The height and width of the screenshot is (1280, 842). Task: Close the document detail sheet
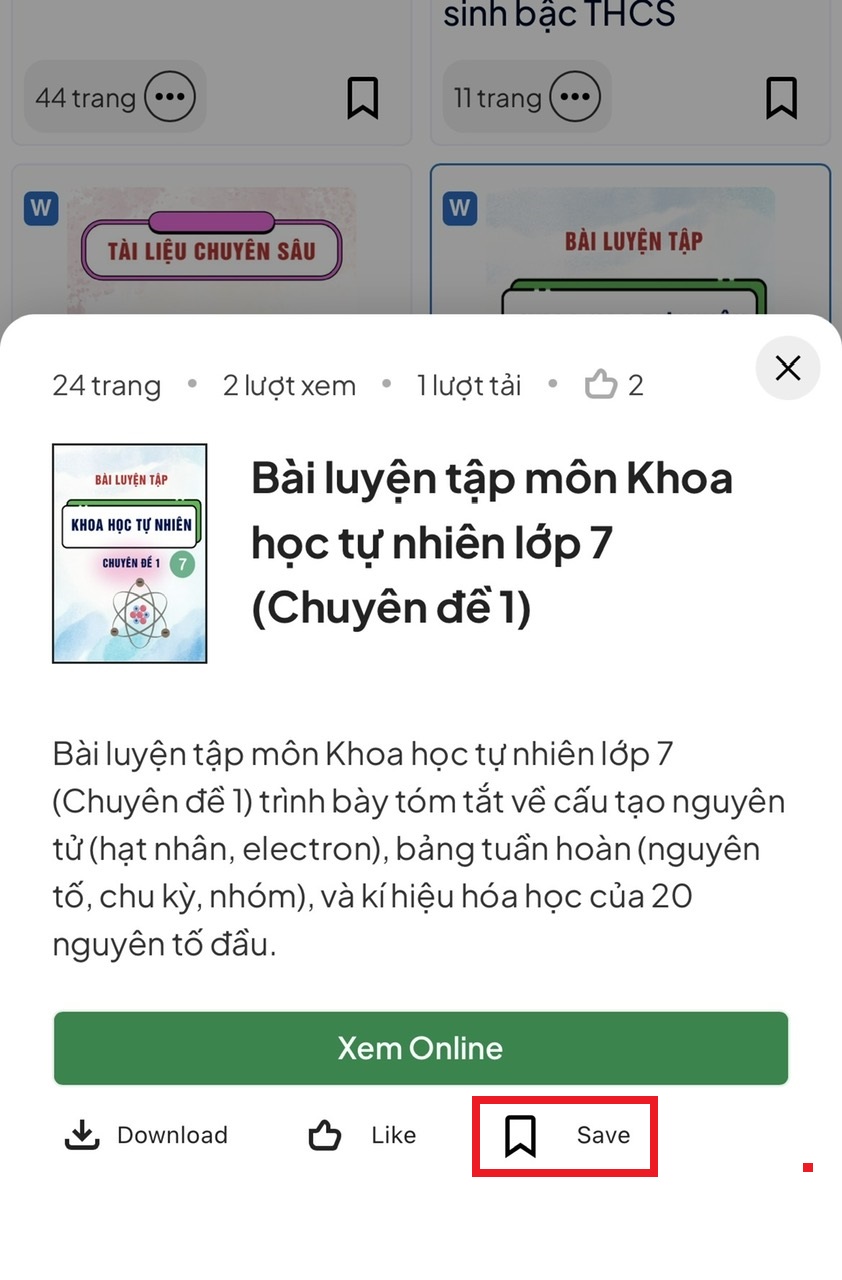tap(788, 368)
